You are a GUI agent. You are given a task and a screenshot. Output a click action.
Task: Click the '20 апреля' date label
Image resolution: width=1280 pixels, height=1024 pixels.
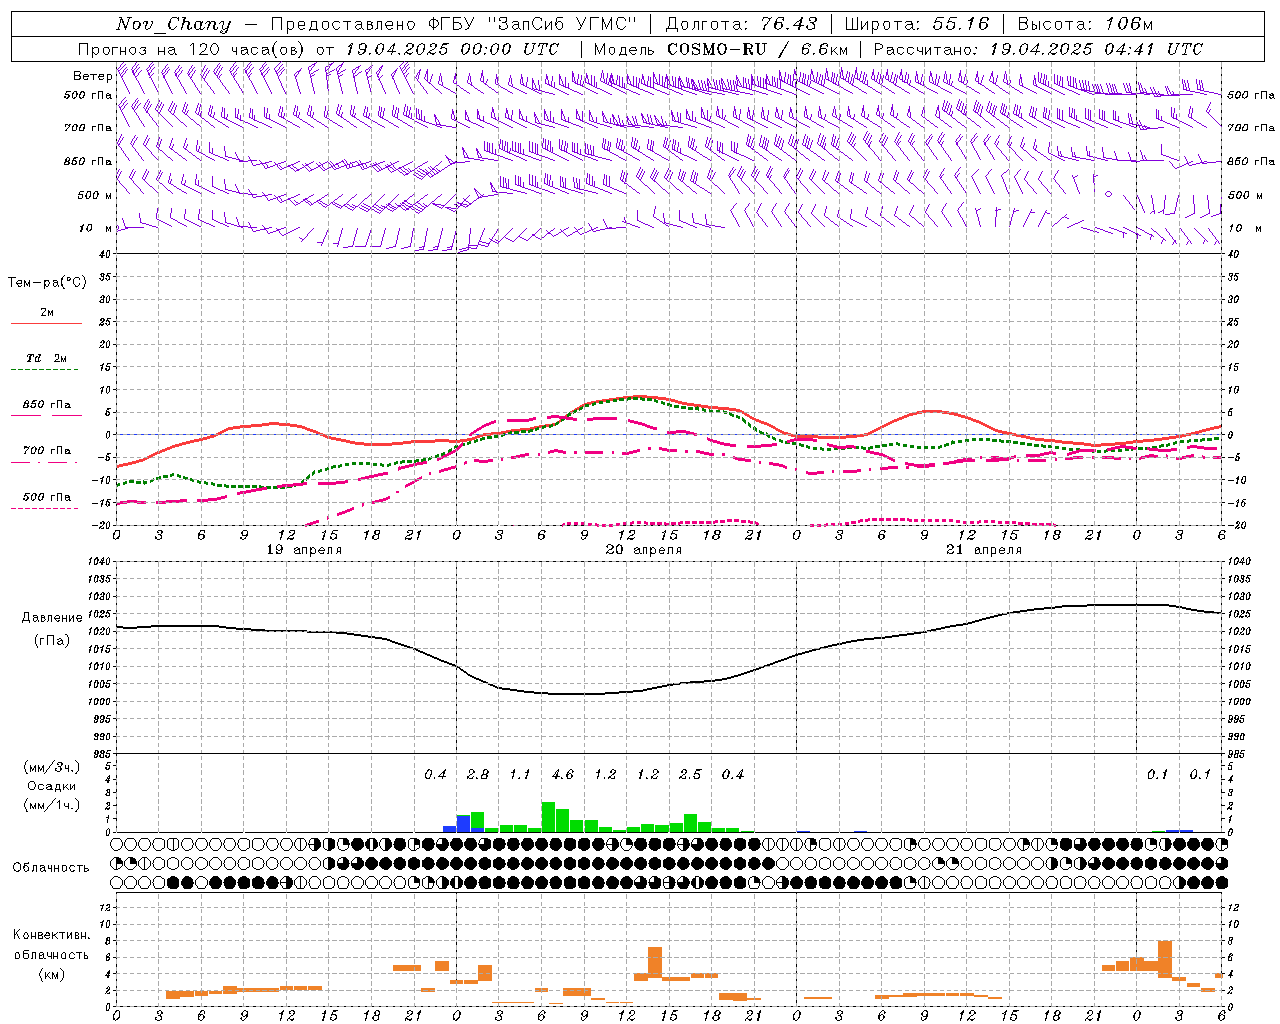click(x=644, y=550)
